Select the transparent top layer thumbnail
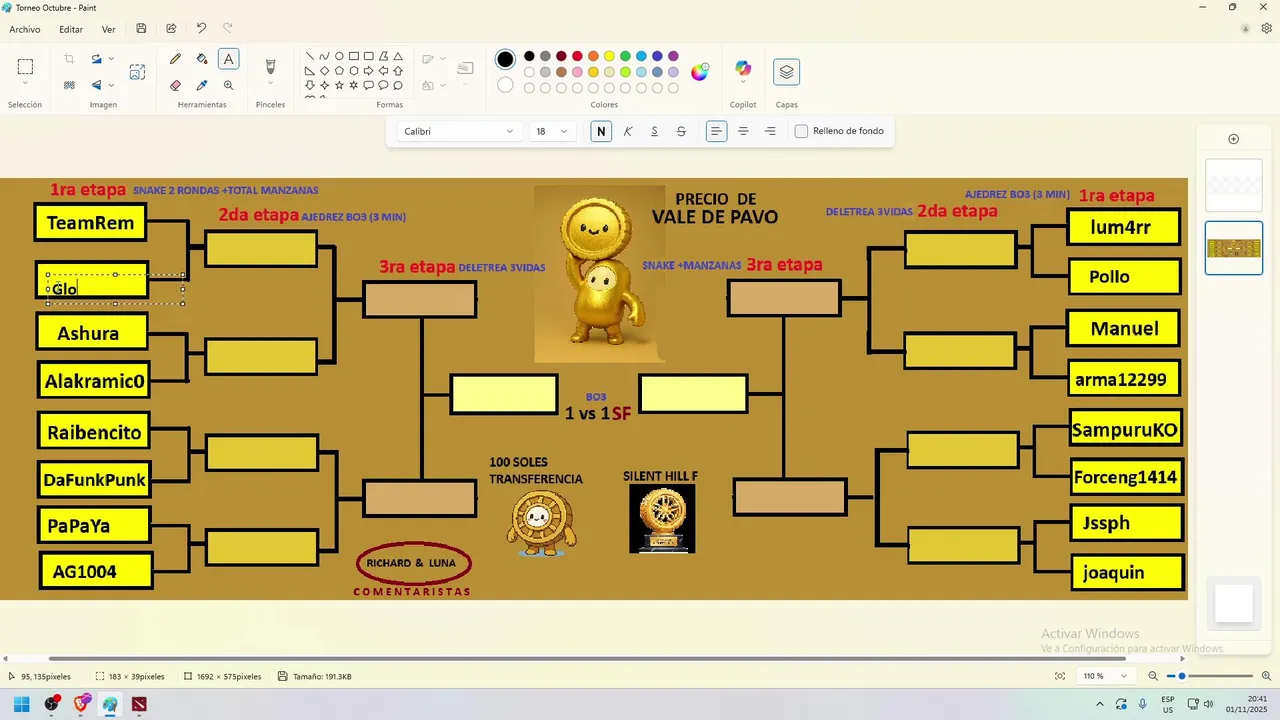Viewport: 1280px width, 720px height. coord(1233,185)
